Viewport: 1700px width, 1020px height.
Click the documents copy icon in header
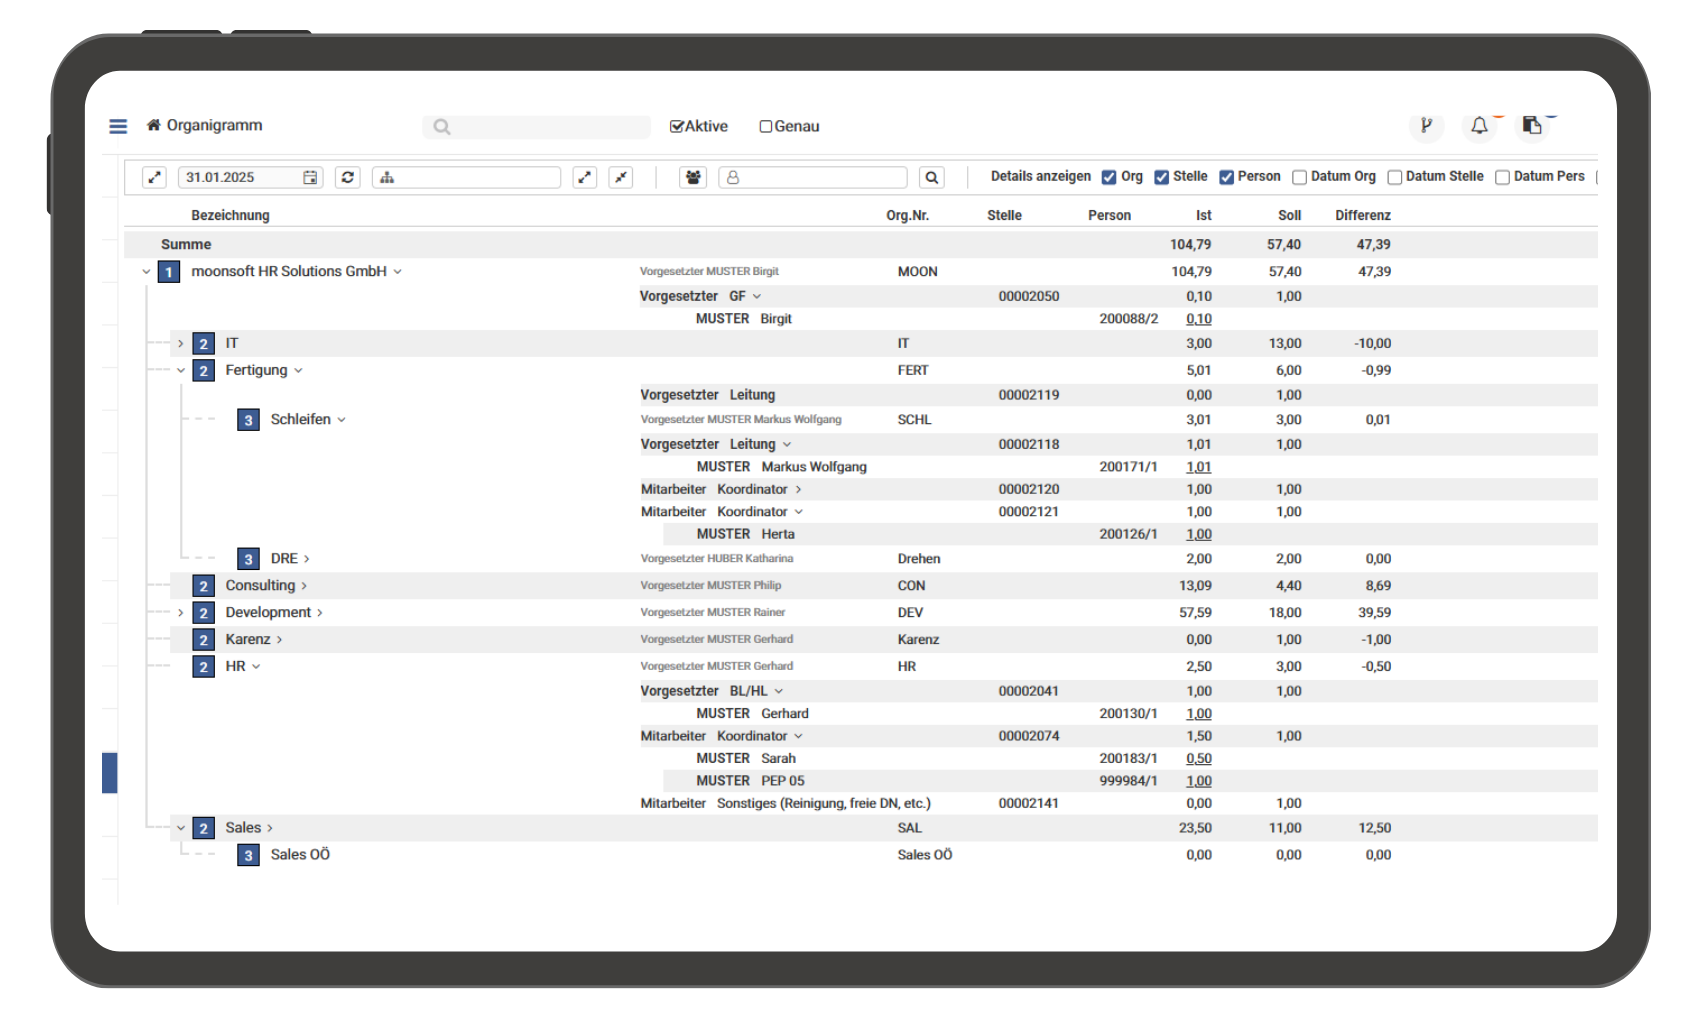pos(1531,126)
